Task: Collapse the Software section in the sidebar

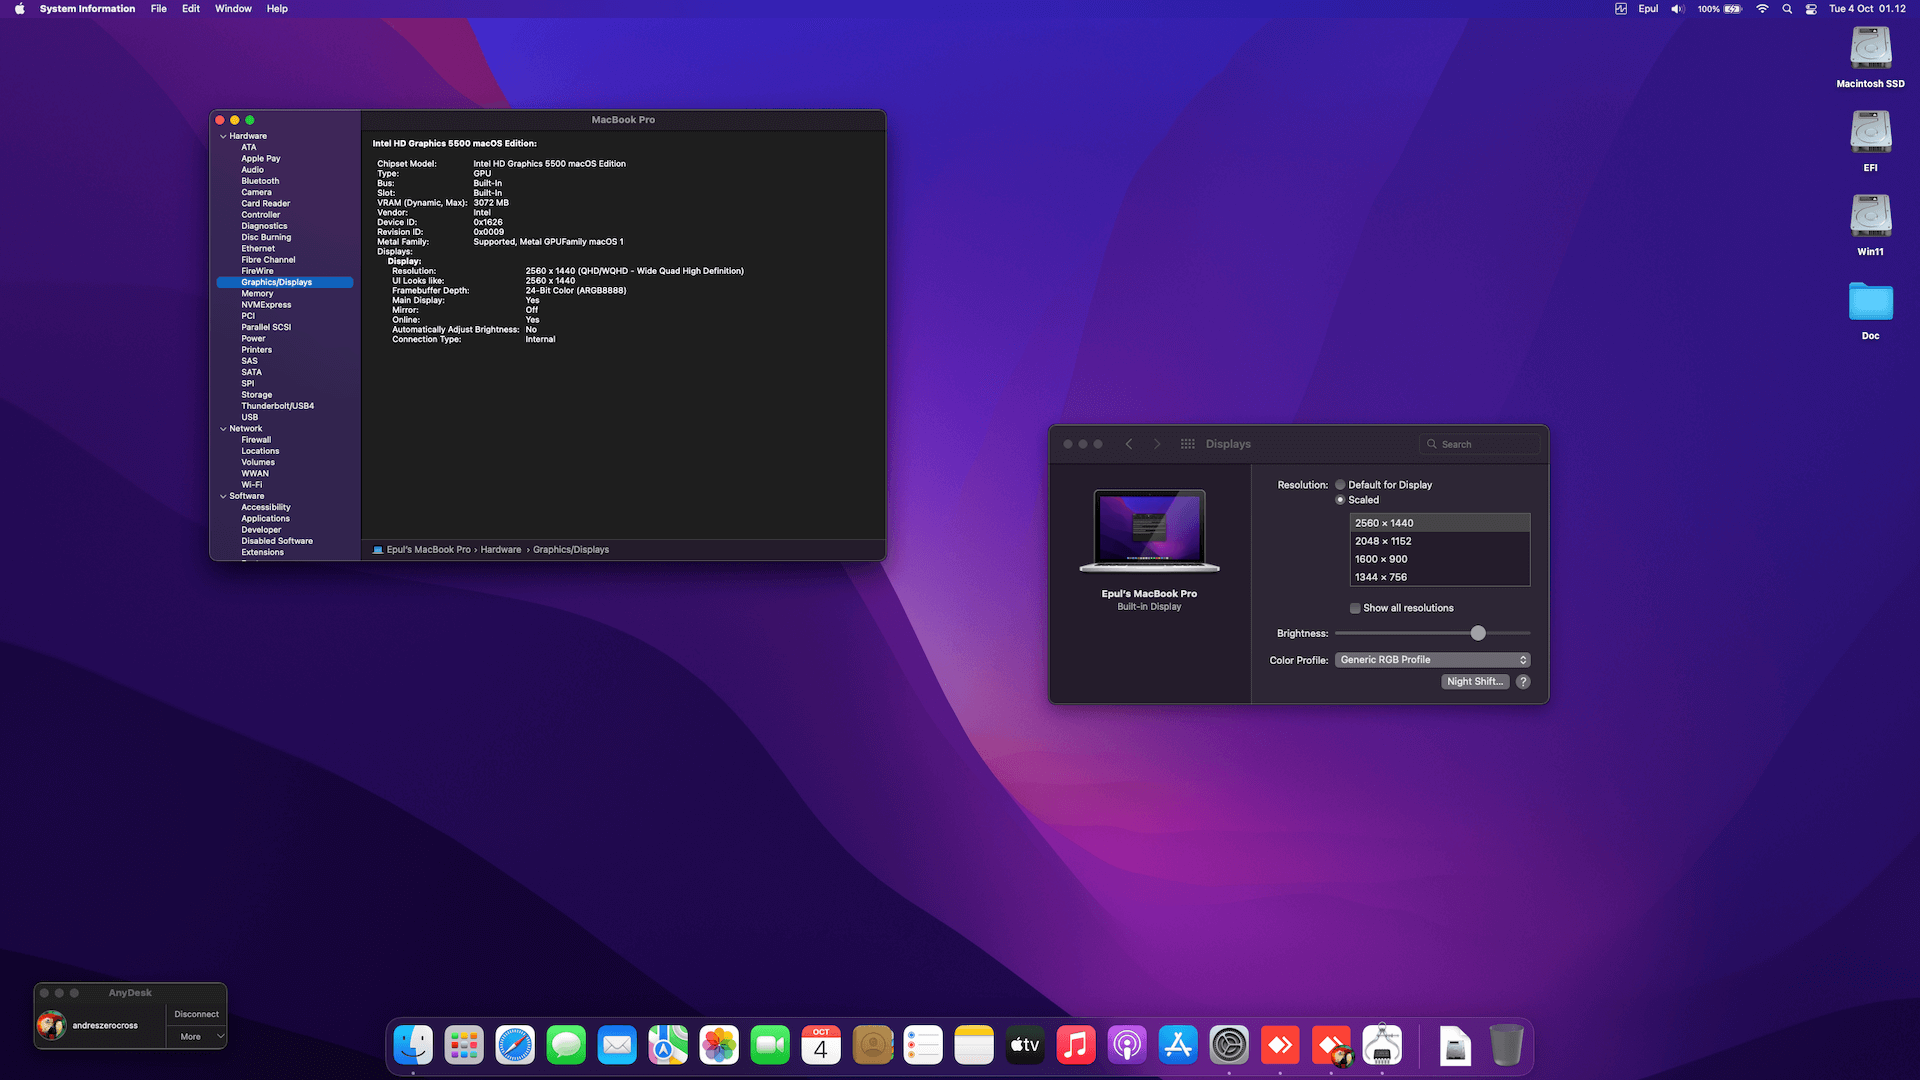Action: pyautogui.click(x=223, y=496)
